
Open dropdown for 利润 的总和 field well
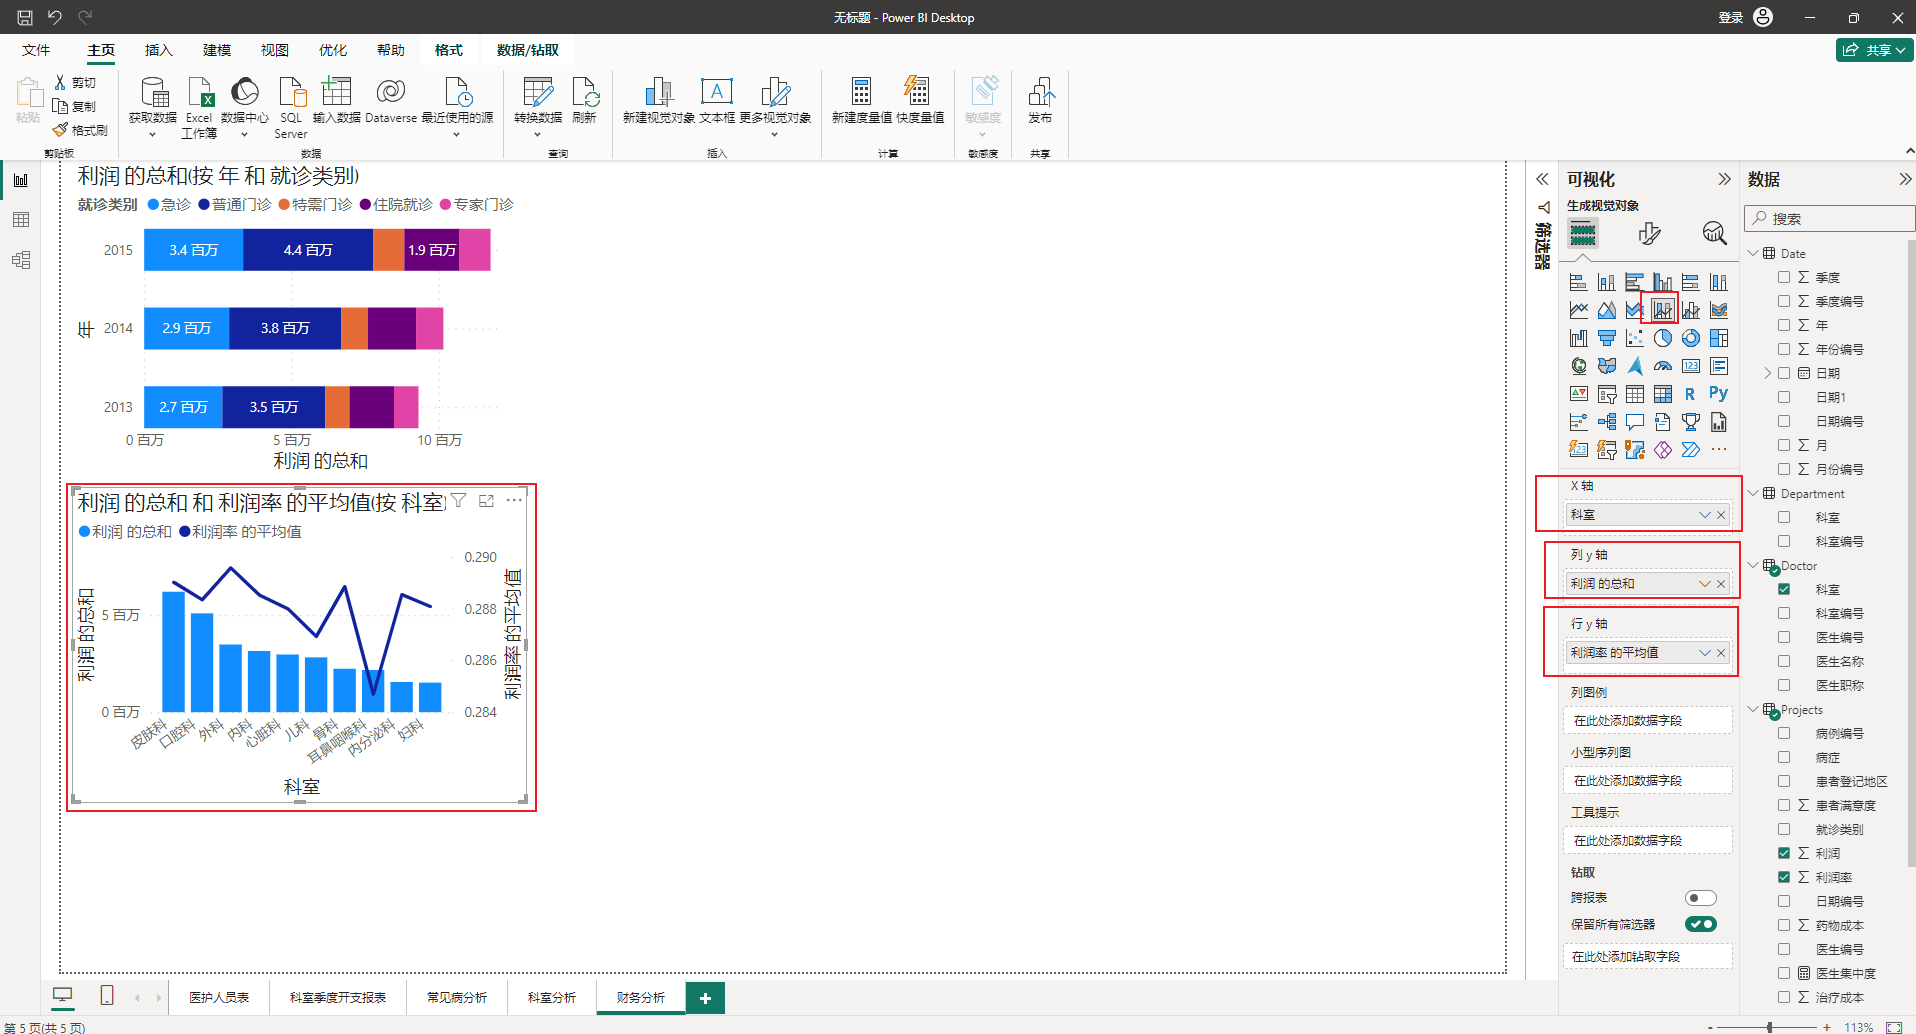(x=1705, y=584)
